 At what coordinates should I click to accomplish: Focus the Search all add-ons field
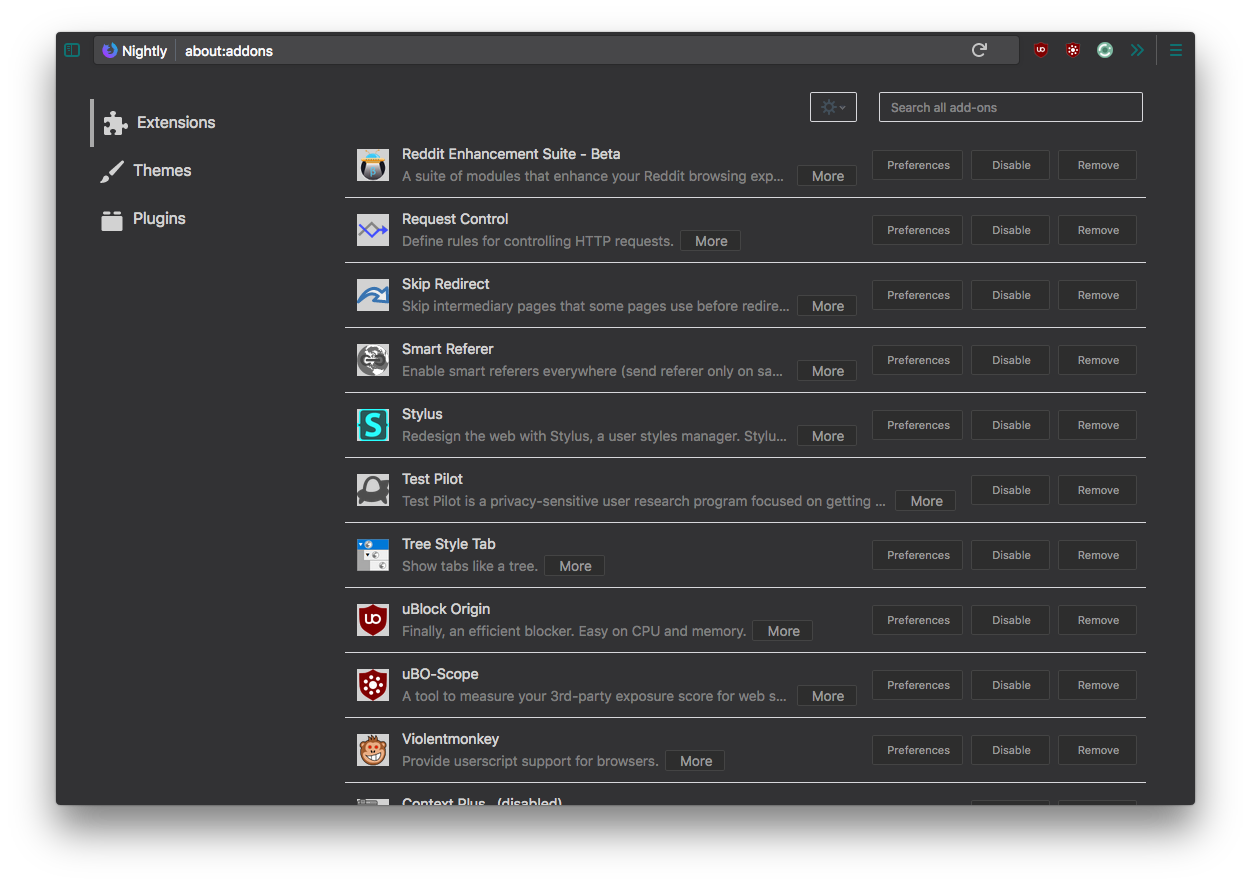pyautogui.click(x=1011, y=107)
